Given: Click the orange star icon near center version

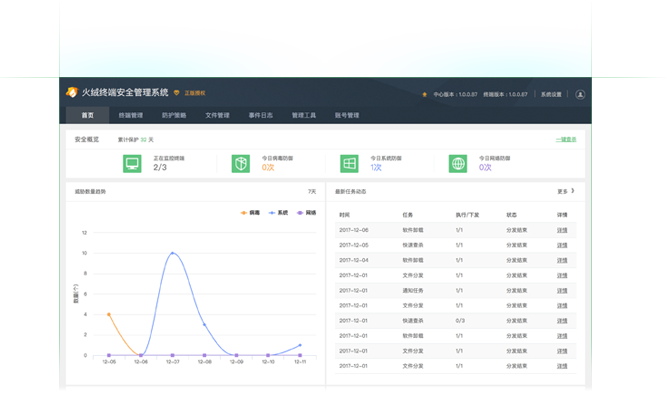Looking at the screenshot, I should 424,94.
